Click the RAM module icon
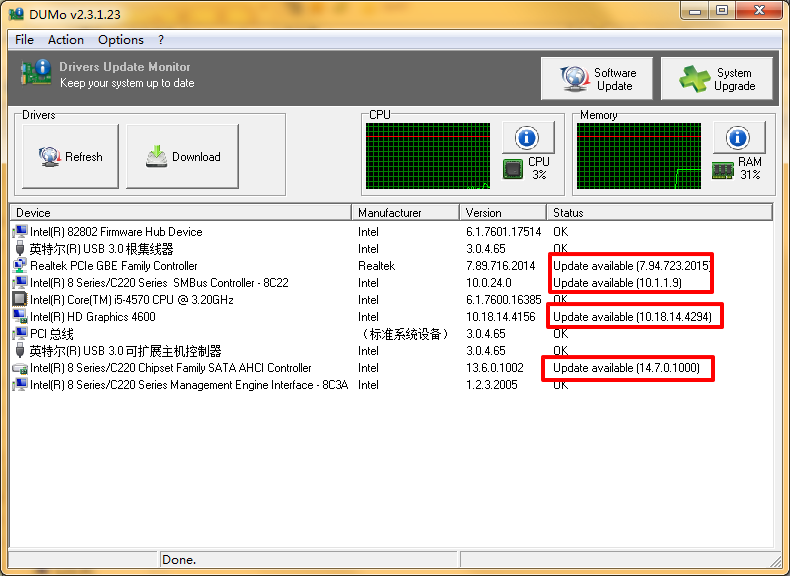This screenshot has height=576, width=790. point(723,170)
